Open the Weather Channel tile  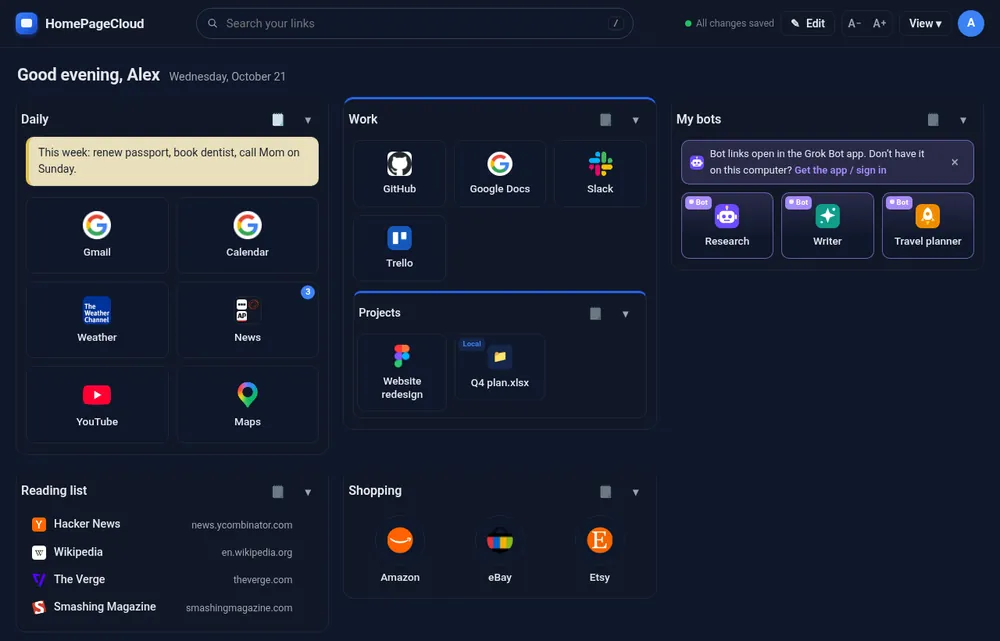97,320
